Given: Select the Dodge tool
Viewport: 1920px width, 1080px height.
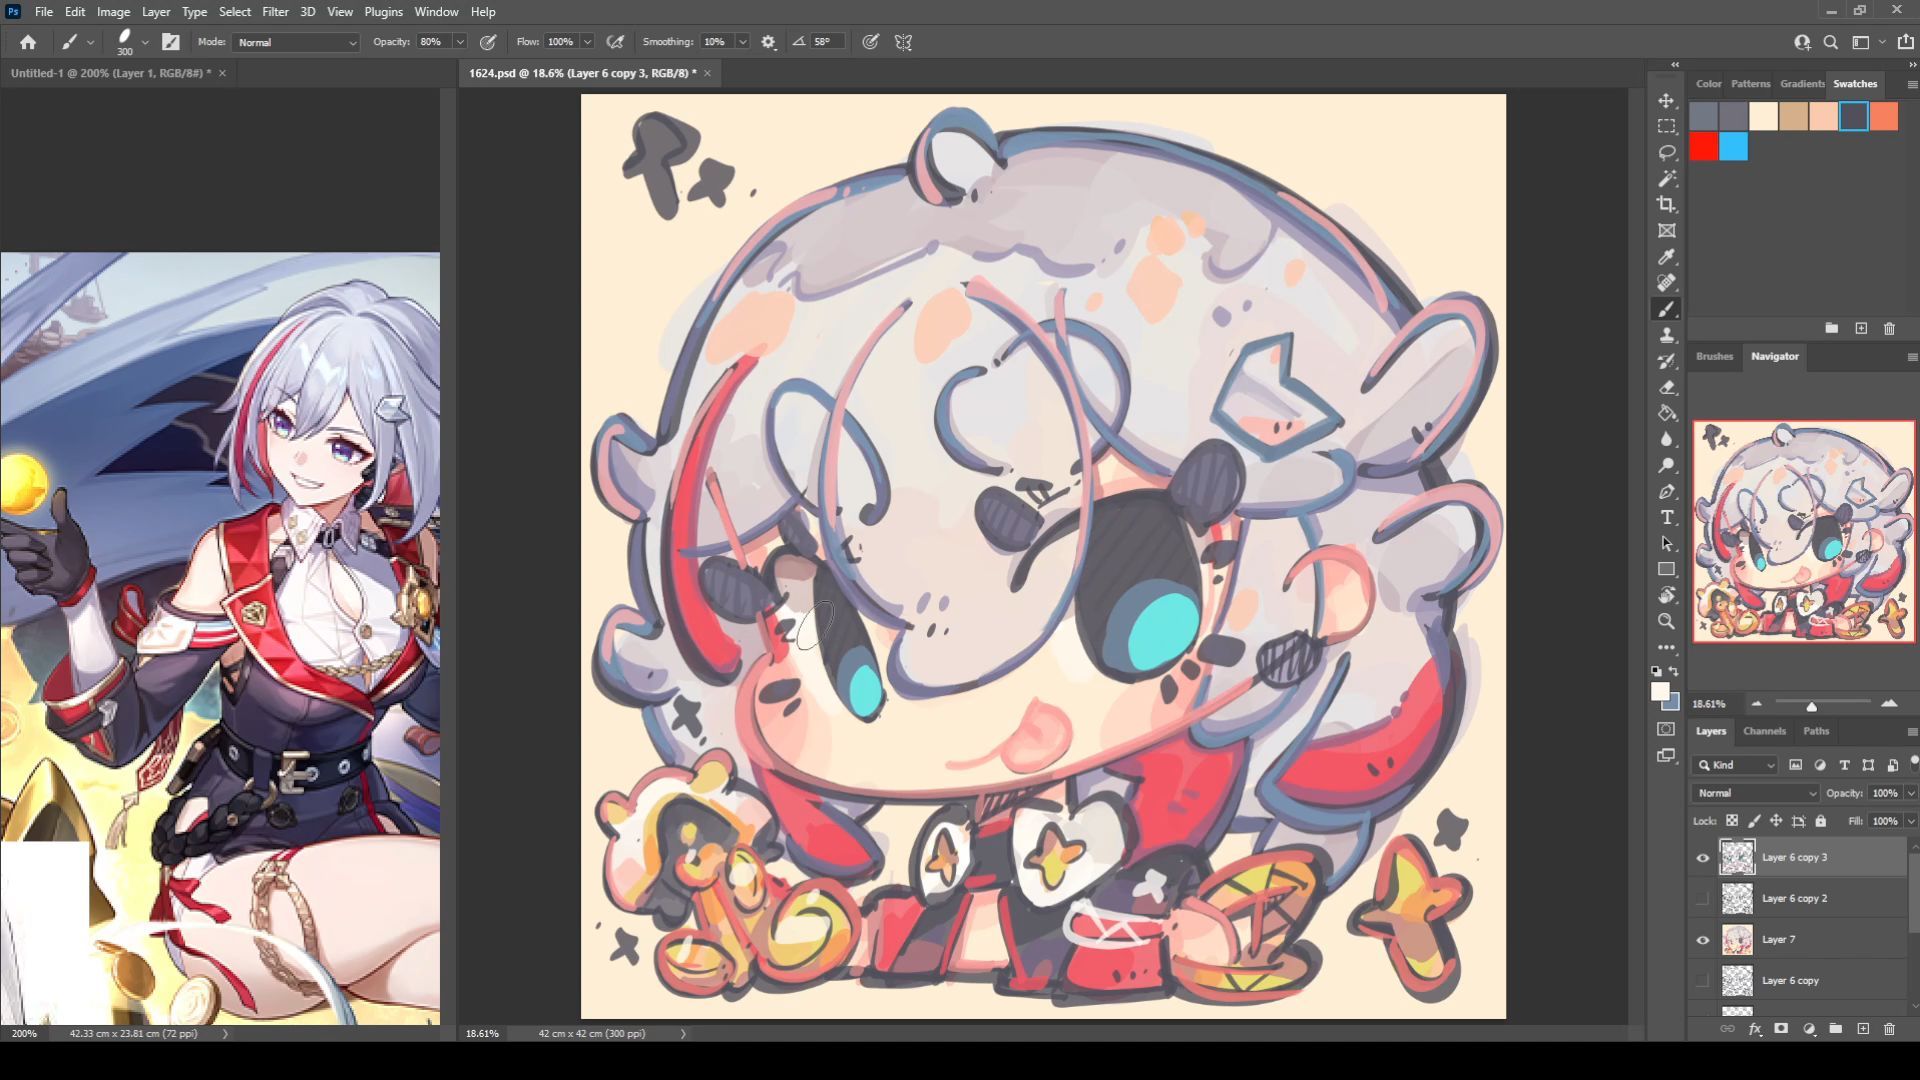Looking at the screenshot, I should coord(1666,465).
